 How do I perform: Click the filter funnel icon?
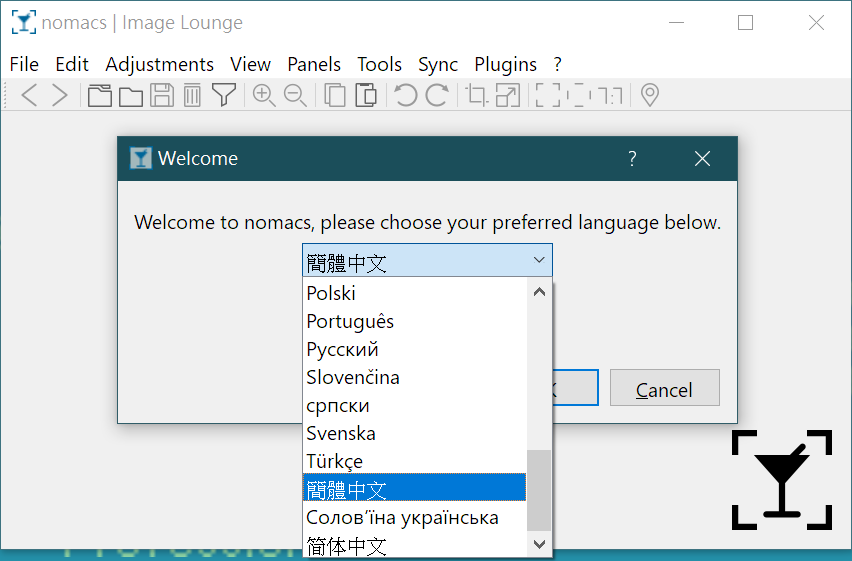[225, 95]
